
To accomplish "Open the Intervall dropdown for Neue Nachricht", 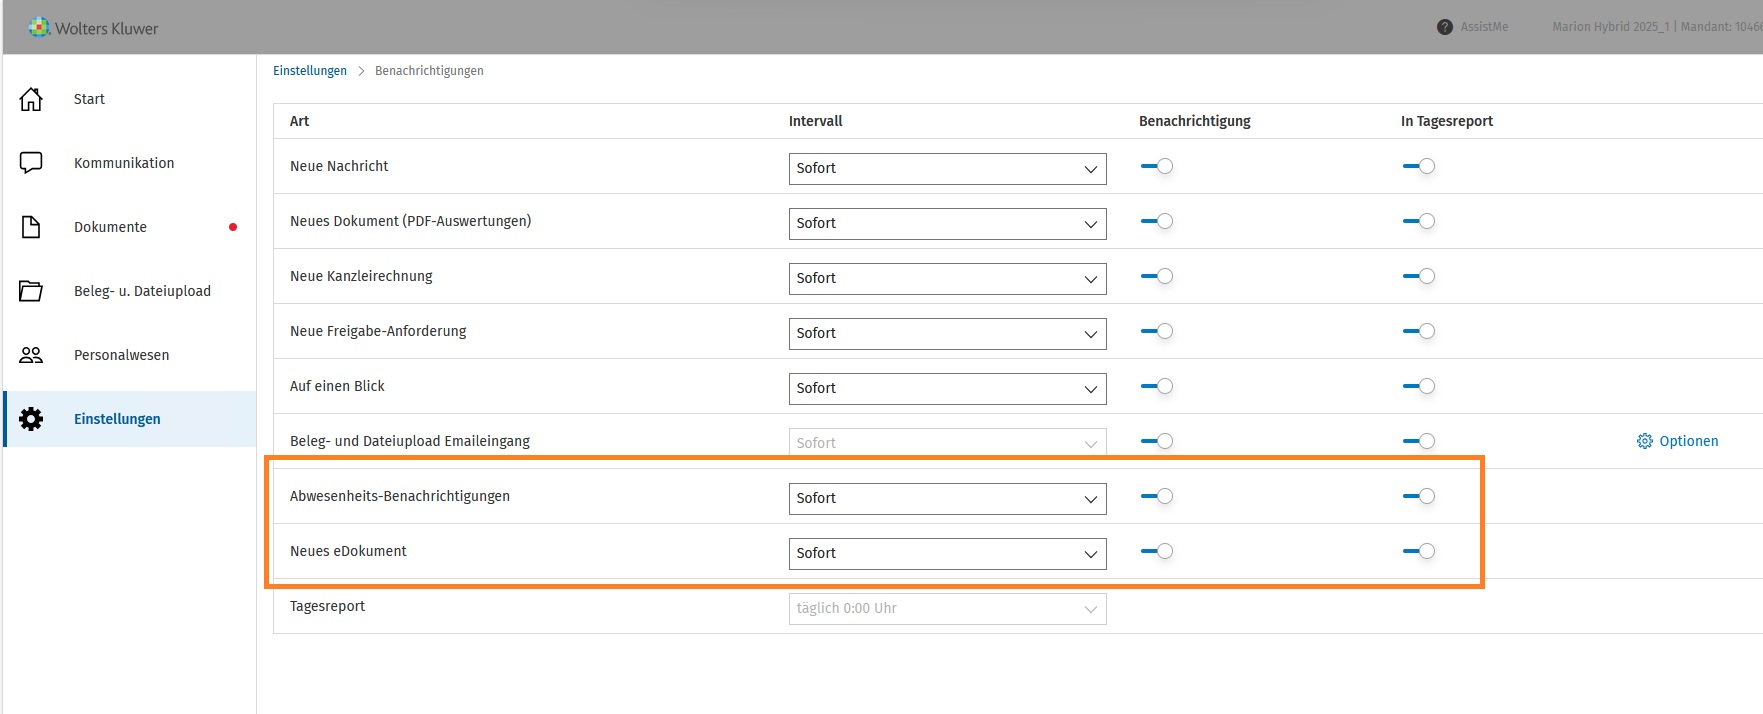I will (947, 169).
